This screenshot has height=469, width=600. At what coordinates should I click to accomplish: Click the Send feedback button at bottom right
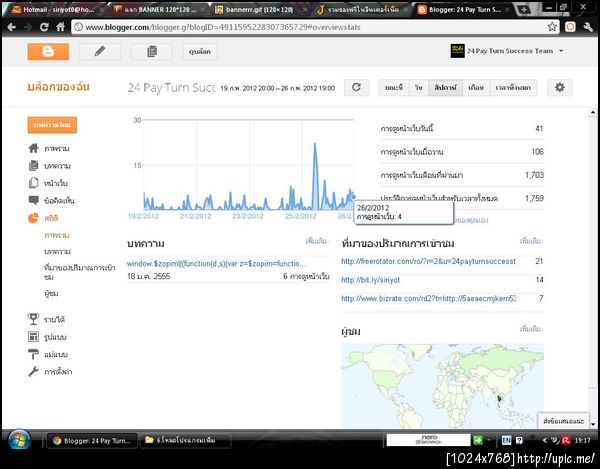(564, 421)
